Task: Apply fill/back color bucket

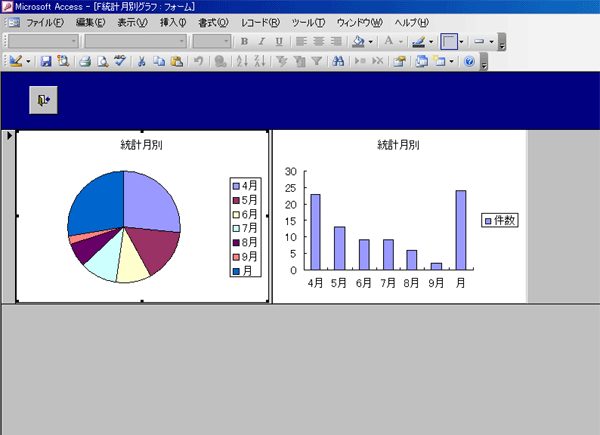Action: pos(358,41)
